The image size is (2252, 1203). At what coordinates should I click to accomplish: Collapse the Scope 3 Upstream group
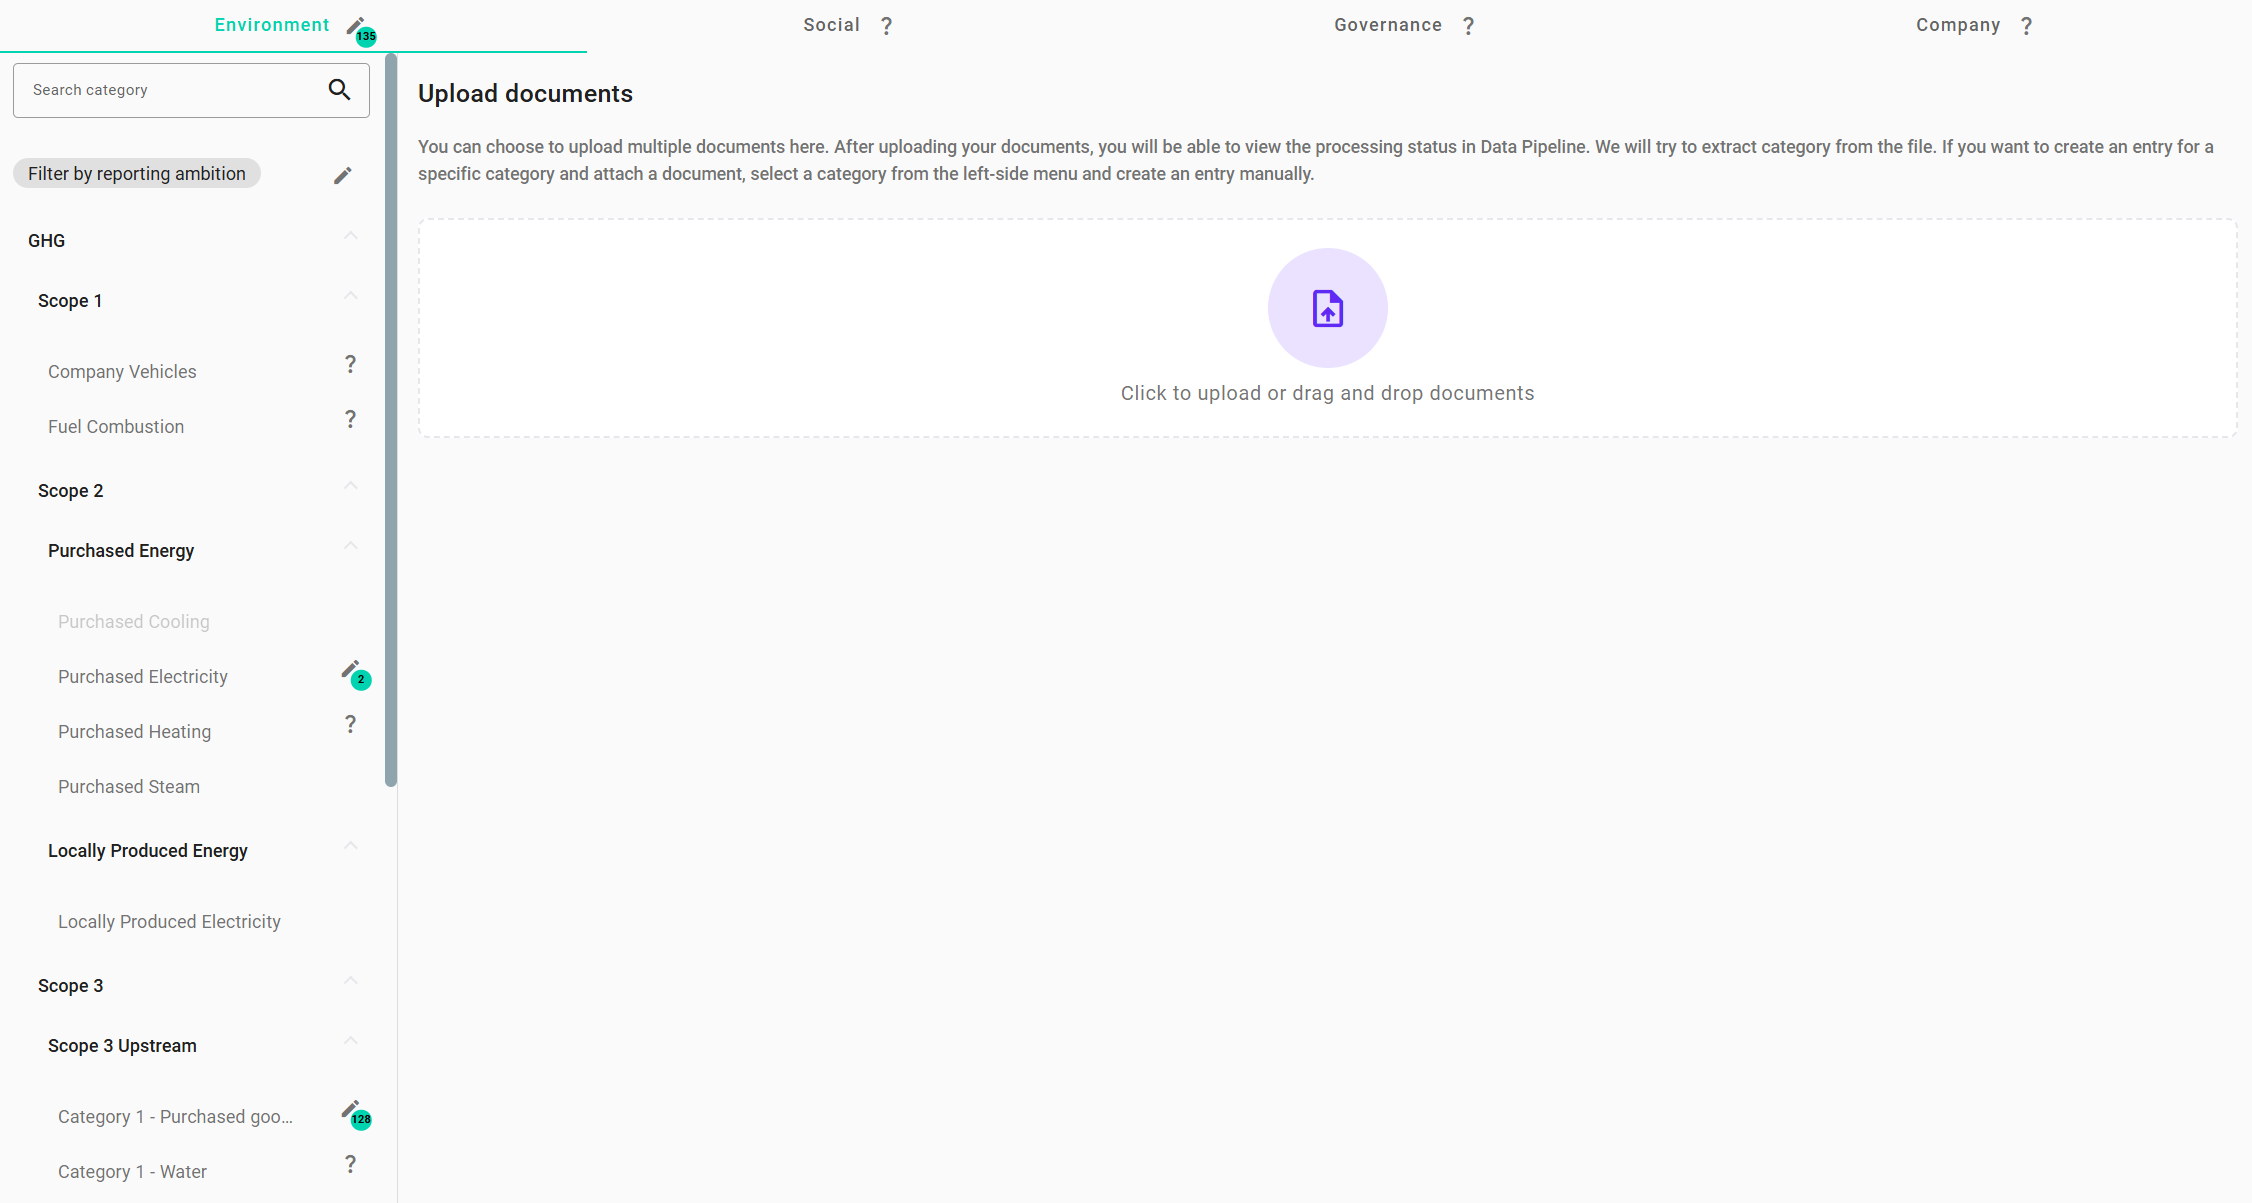[x=351, y=1041]
